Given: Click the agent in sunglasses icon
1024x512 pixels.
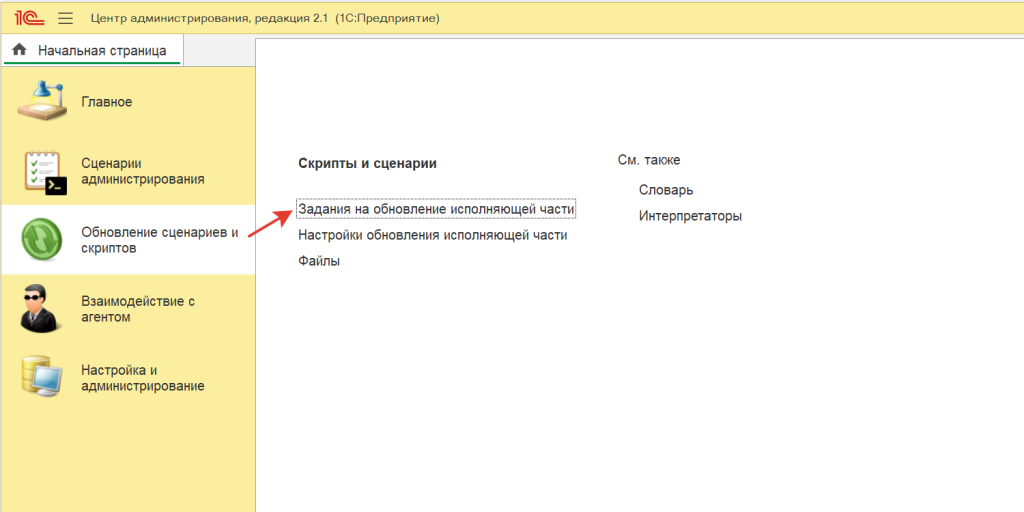Looking at the screenshot, I should coord(41,309).
